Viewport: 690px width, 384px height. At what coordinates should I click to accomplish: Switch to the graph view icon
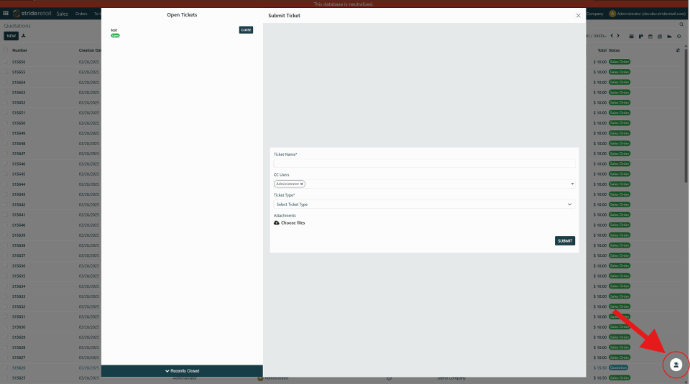coord(669,37)
